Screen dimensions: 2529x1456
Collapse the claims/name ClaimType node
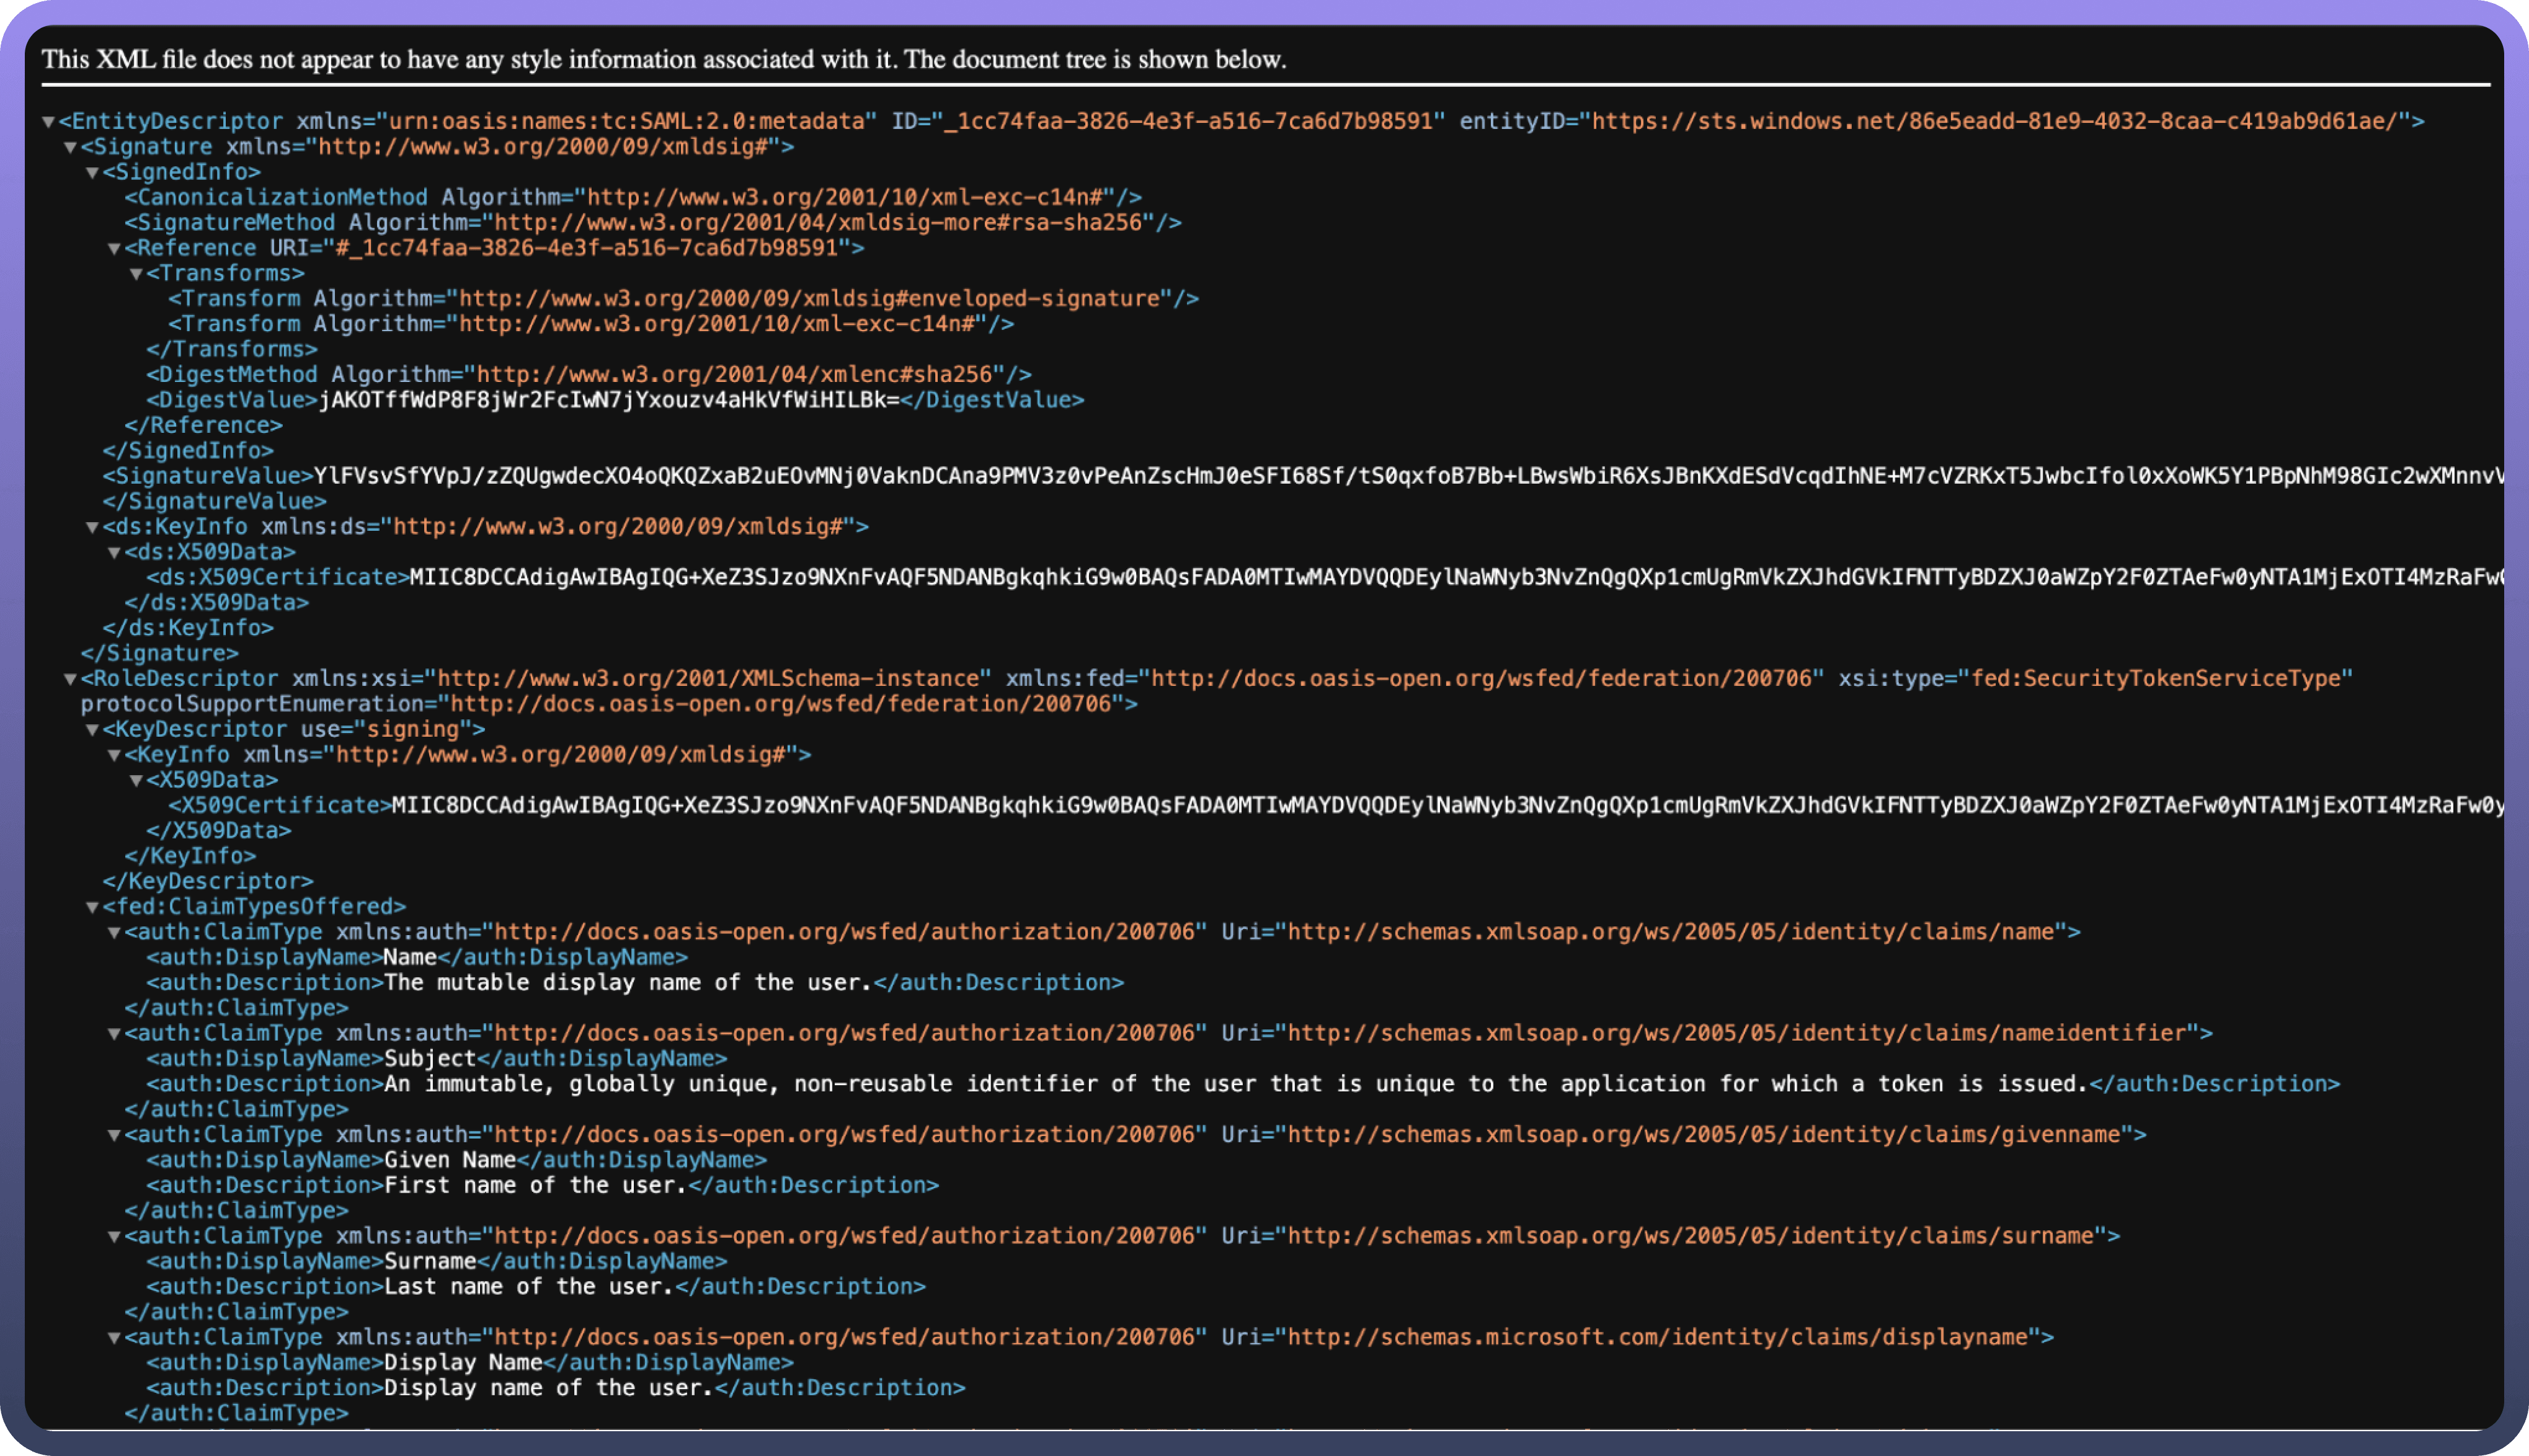click(x=114, y=933)
